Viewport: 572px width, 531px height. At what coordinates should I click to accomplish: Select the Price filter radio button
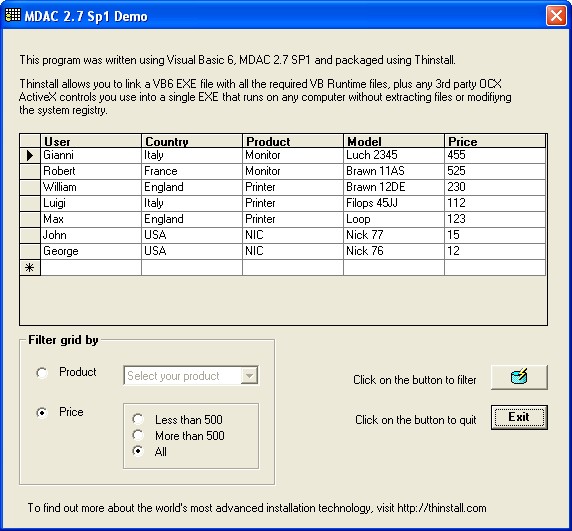tap(42, 412)
